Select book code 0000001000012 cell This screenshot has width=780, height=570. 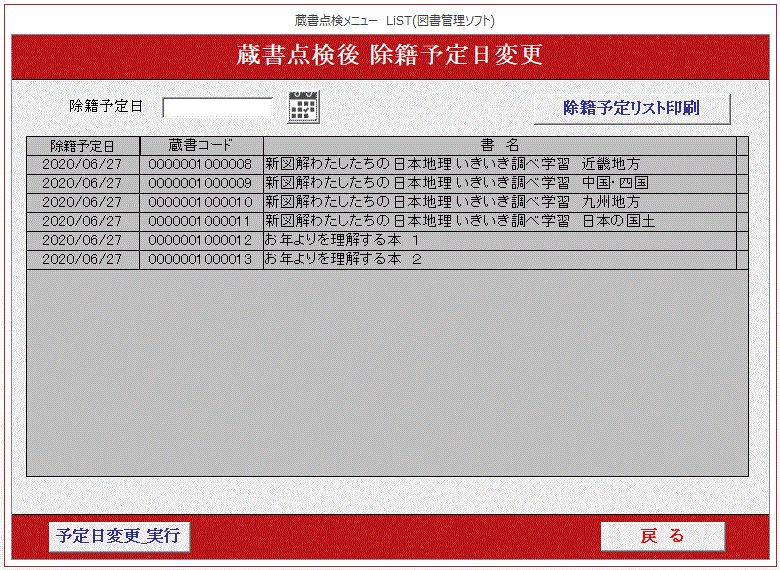201,240
